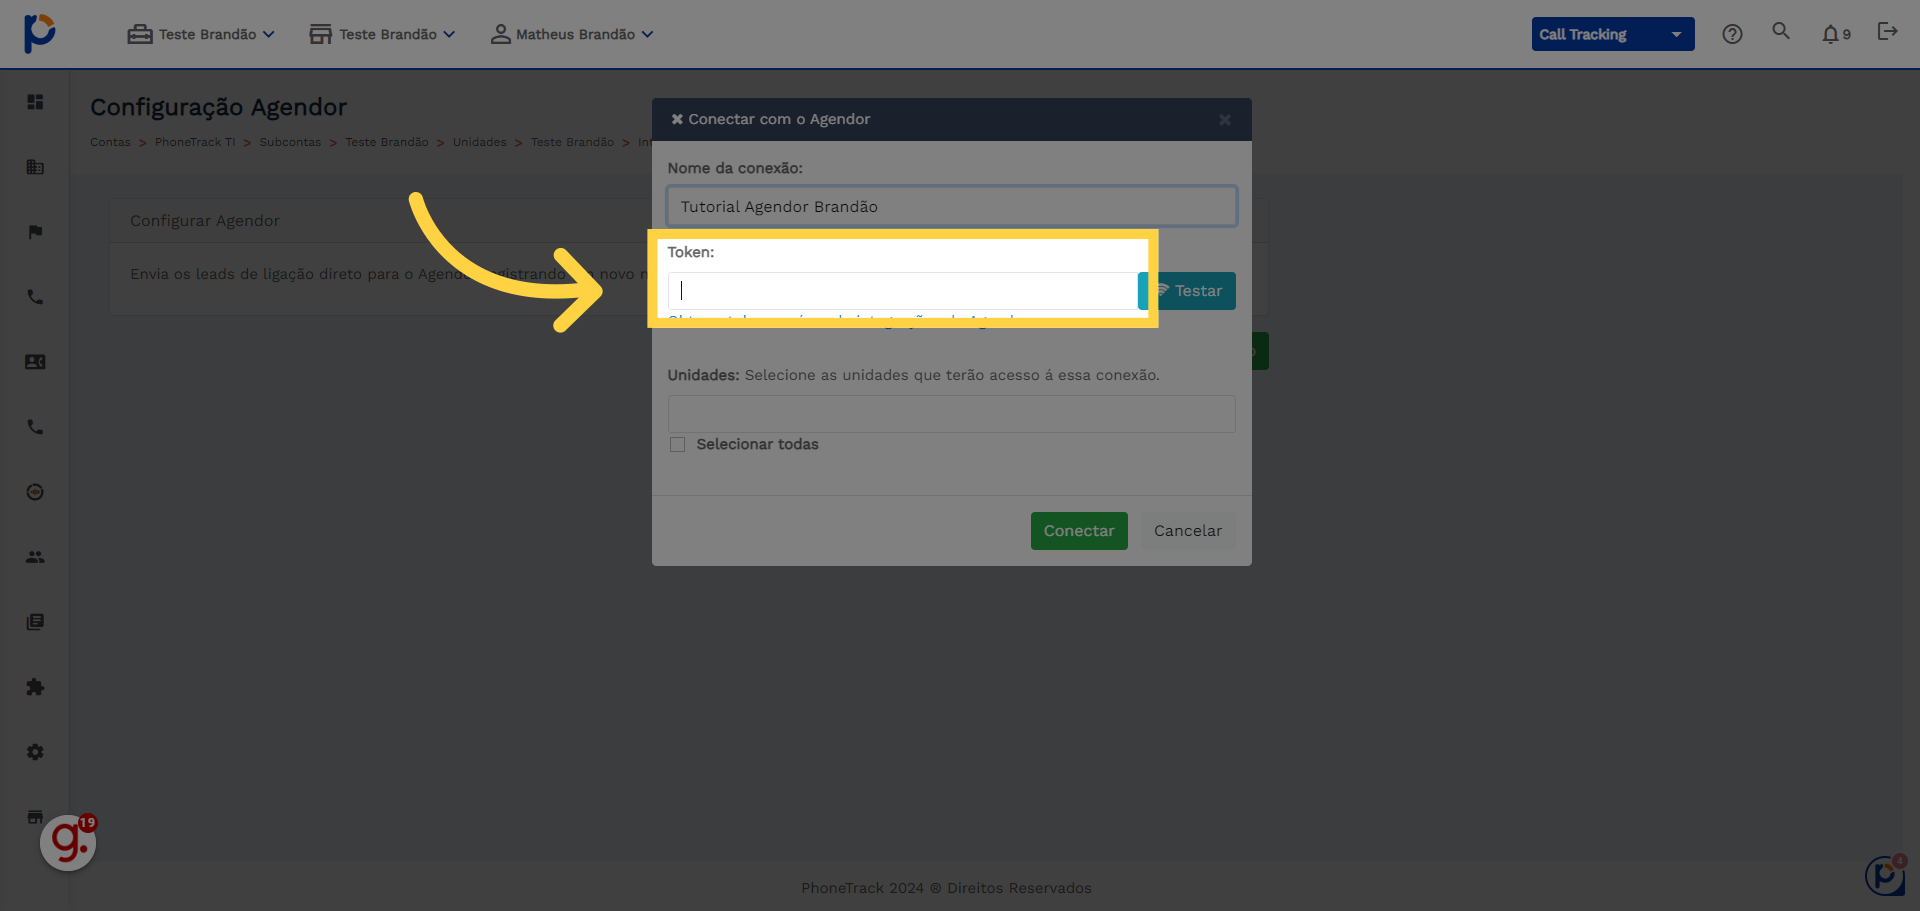The image size is (1920, 911).
Task: Open notifications bell showing 9
Action: (x=1836, y=34)
